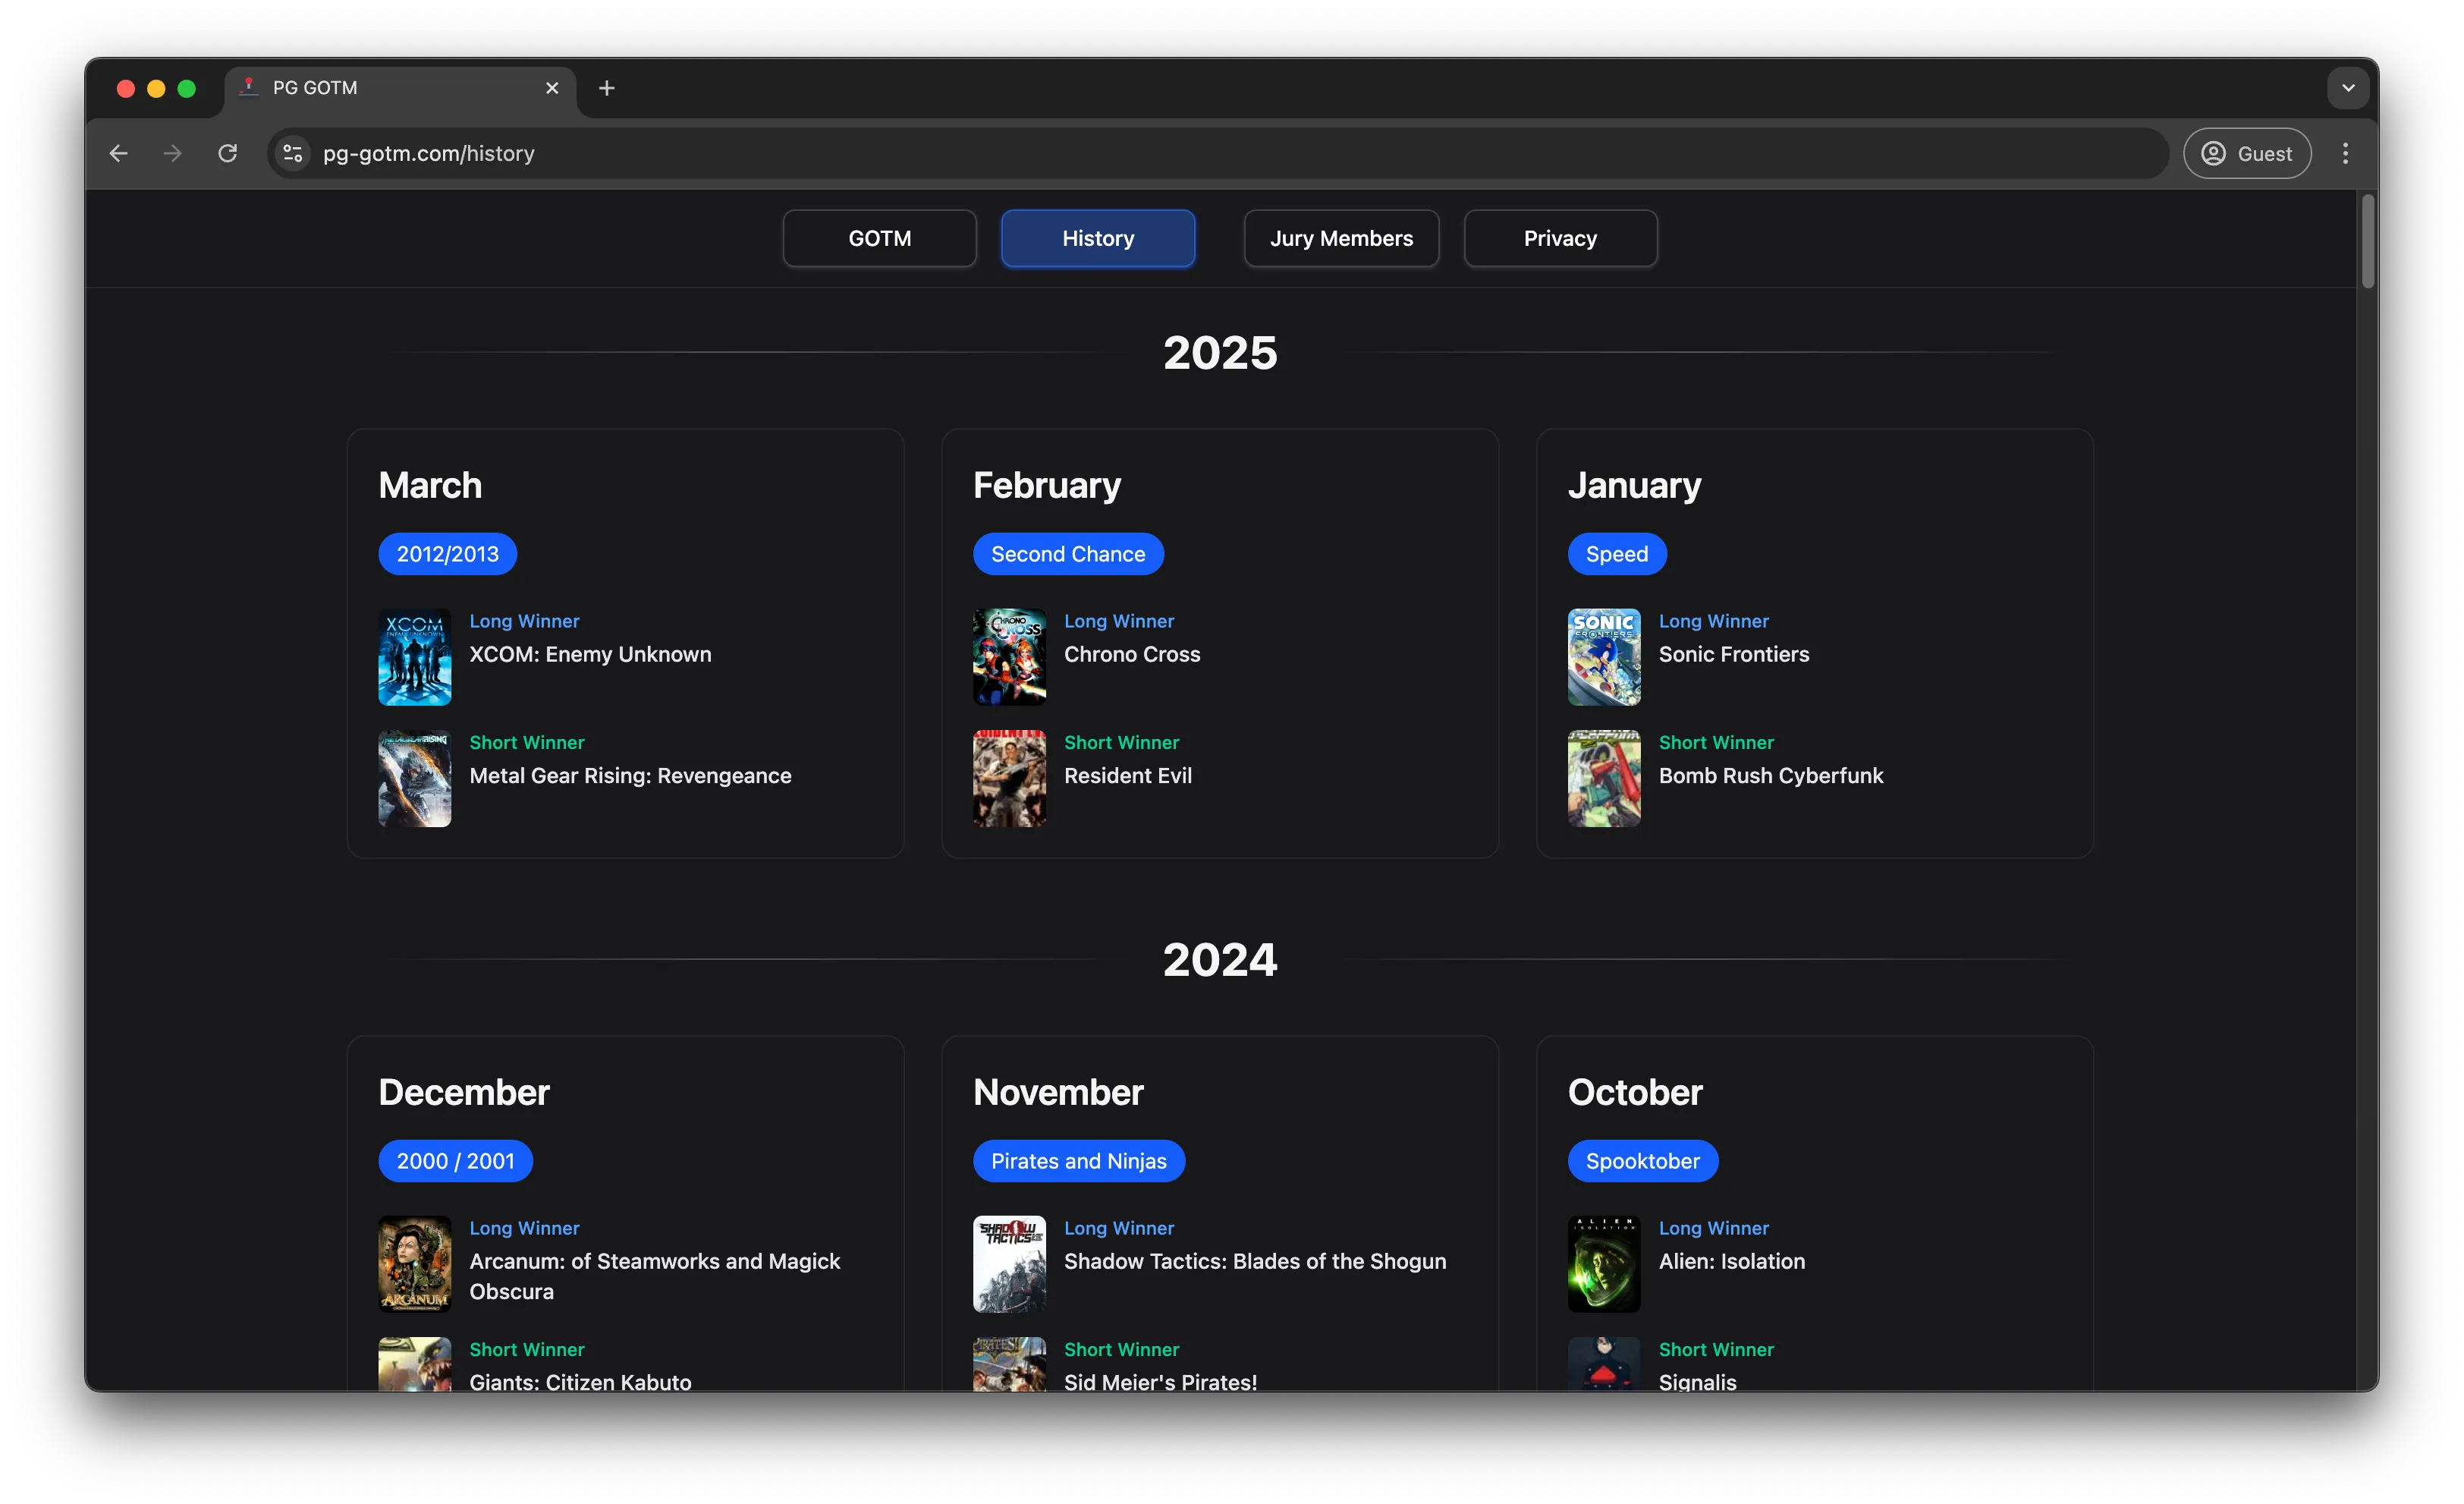Viewport: 2464px width, 1504px height.
Task: Click the page vertical scrollbar
Action: coord(2367,243)
